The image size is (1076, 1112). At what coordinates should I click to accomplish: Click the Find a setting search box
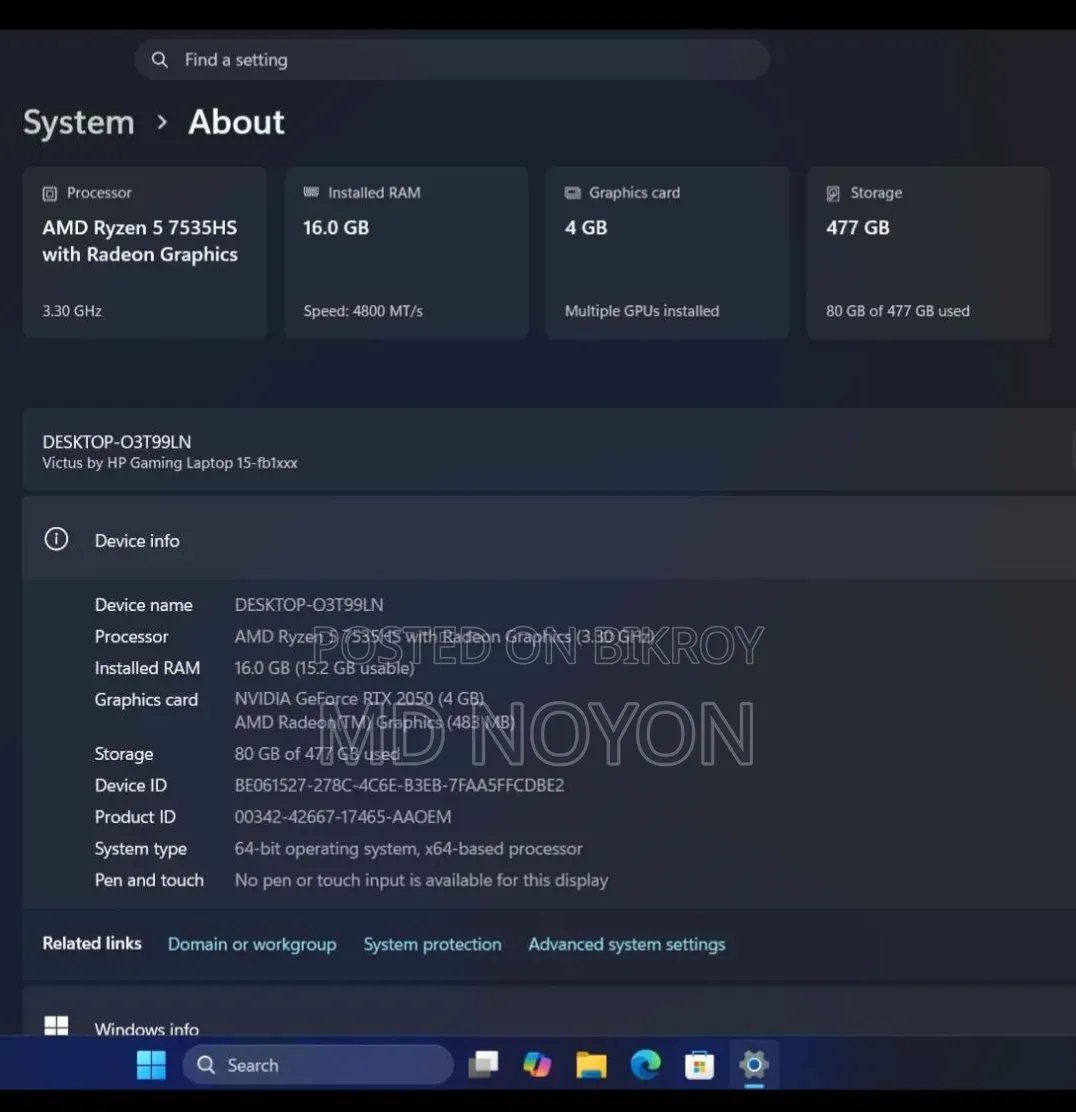click(452, 60)
